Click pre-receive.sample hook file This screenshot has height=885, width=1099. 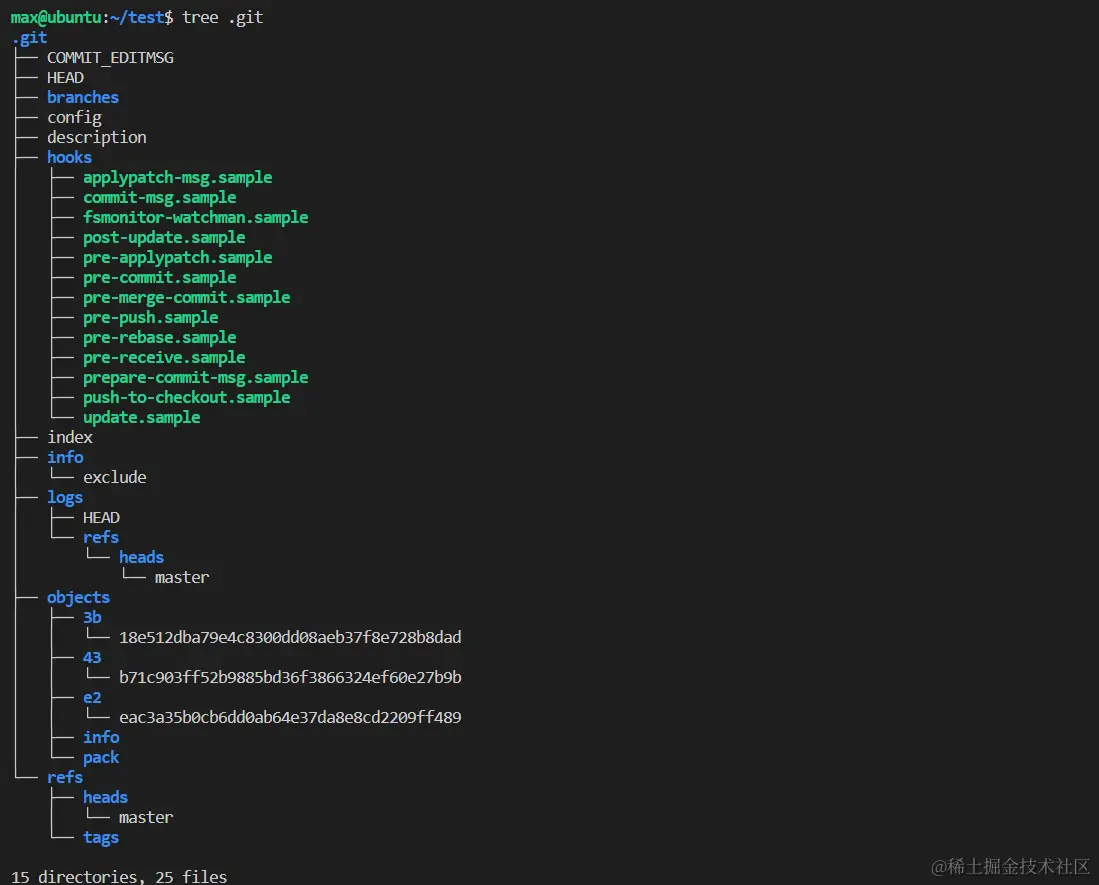(x=164, y=357)
